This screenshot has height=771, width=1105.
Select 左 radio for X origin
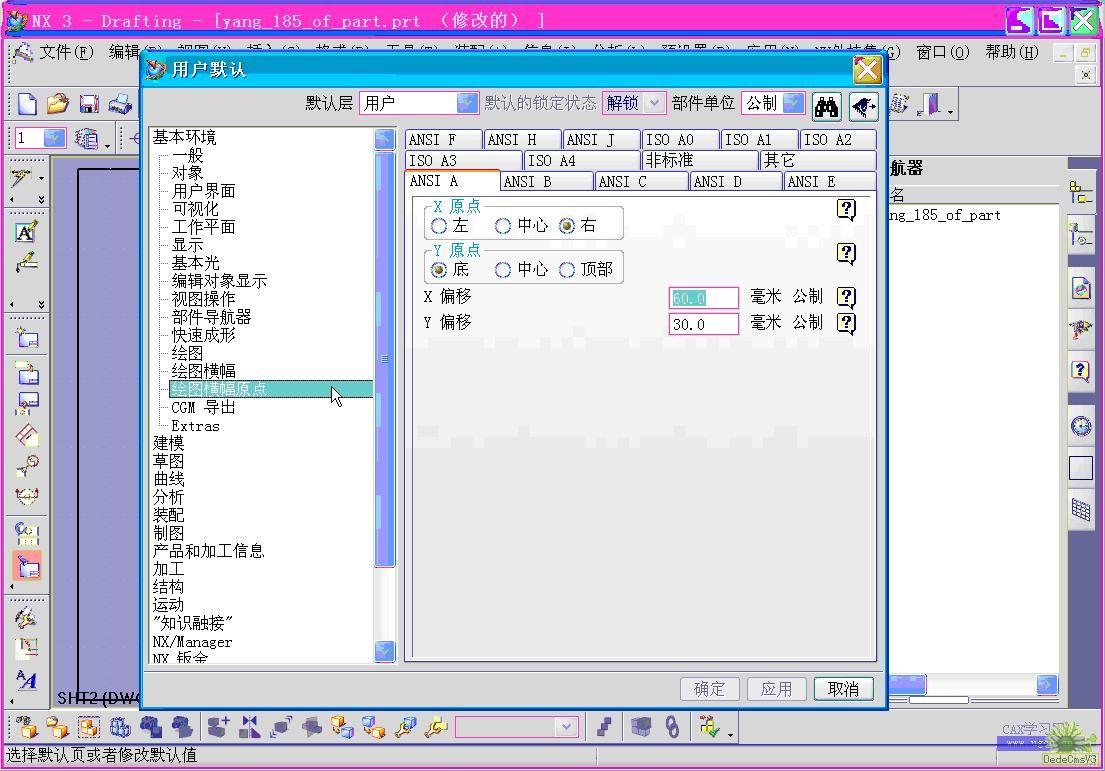coord(439,226)
